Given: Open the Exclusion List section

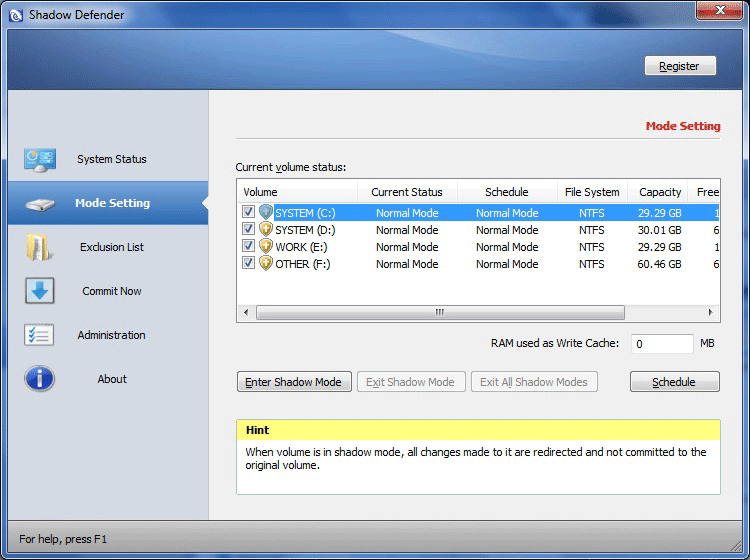Looking at the screenshot, I should (x=108, y=247).
